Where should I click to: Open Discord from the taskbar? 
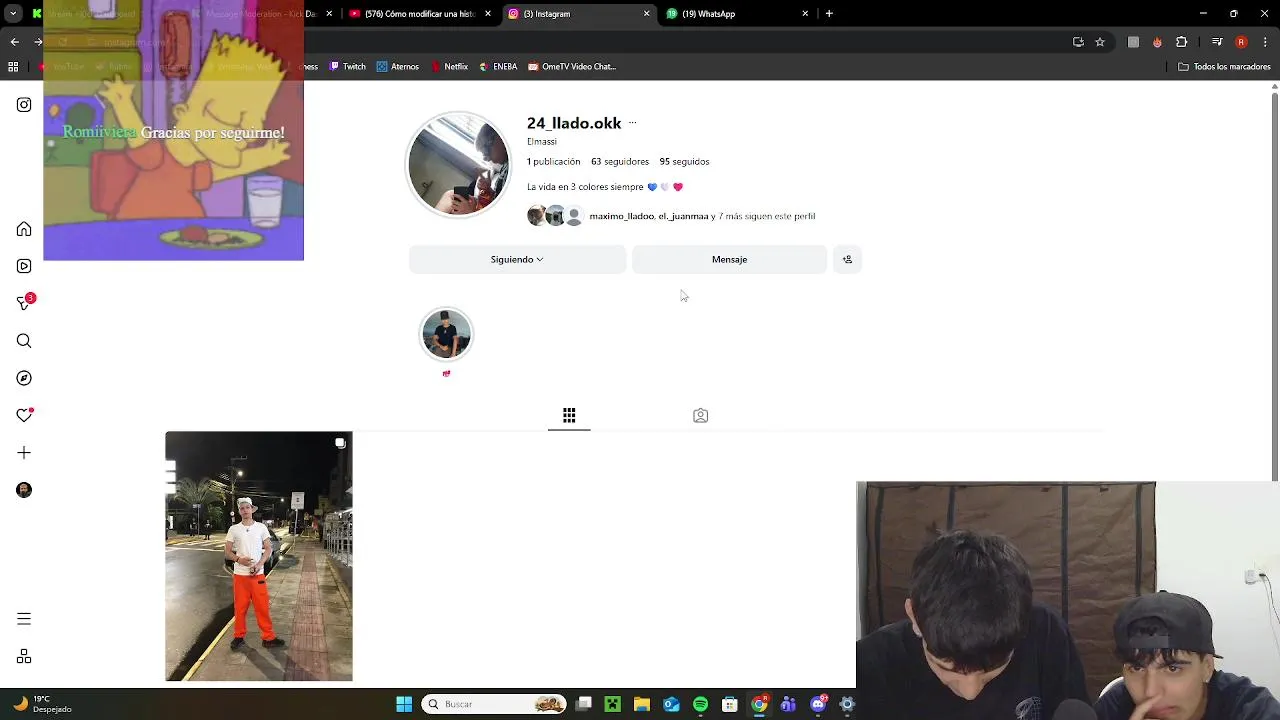point(818,704)
